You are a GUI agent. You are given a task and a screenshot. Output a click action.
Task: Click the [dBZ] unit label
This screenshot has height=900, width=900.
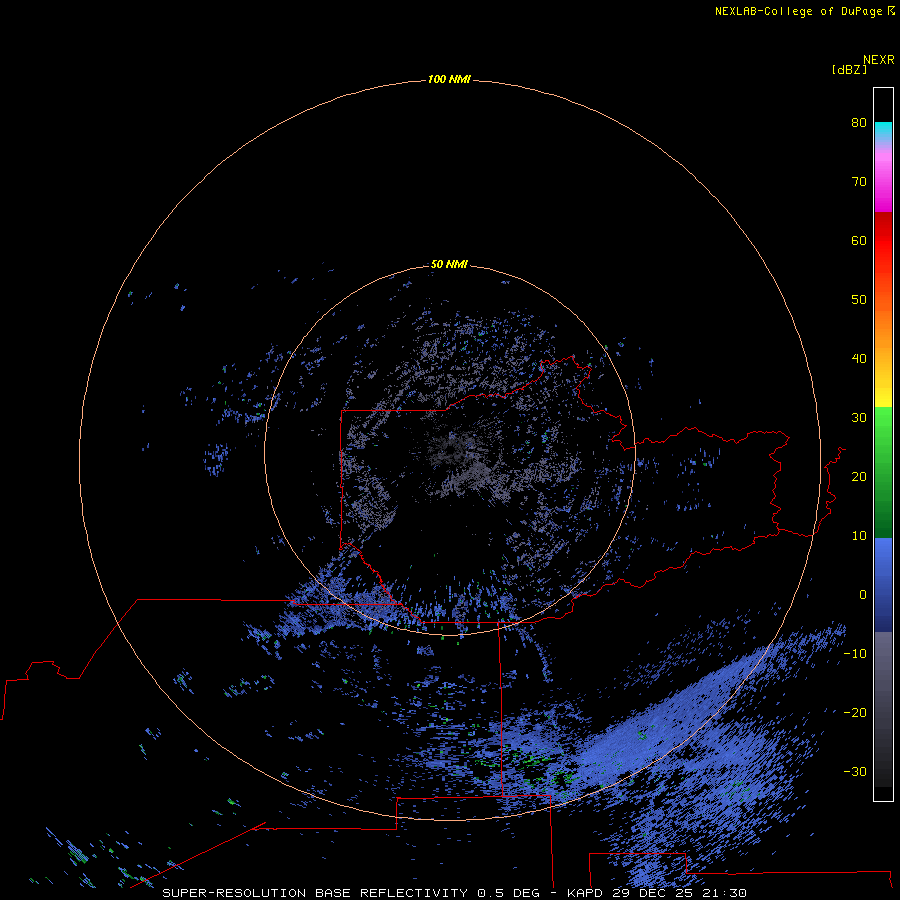pyautogui.click(x=849, y=69)
